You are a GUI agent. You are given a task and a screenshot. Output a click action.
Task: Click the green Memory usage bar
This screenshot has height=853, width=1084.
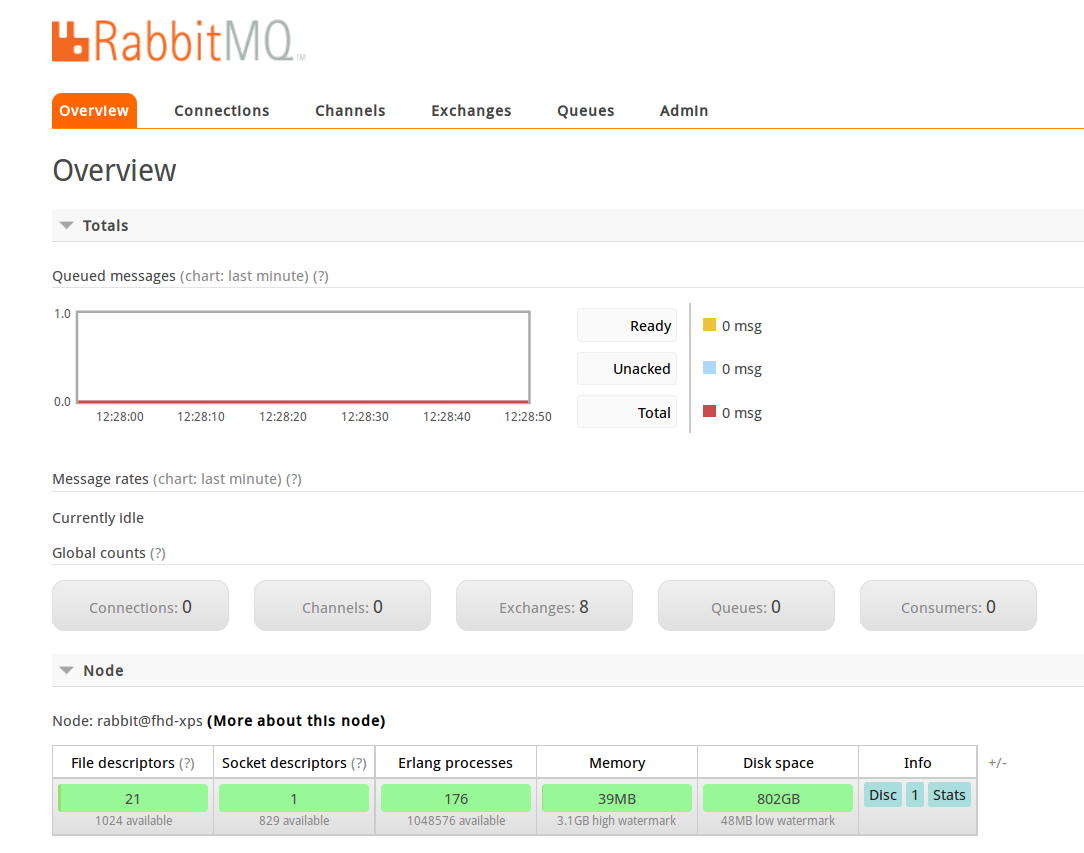point(617,798)
